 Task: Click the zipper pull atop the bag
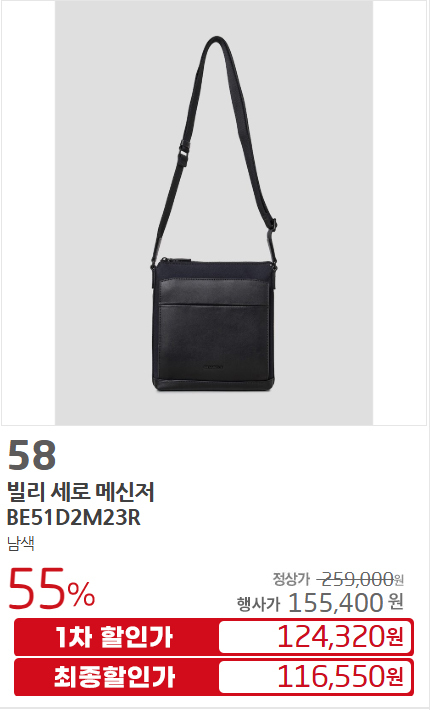(x=178, y=259)
